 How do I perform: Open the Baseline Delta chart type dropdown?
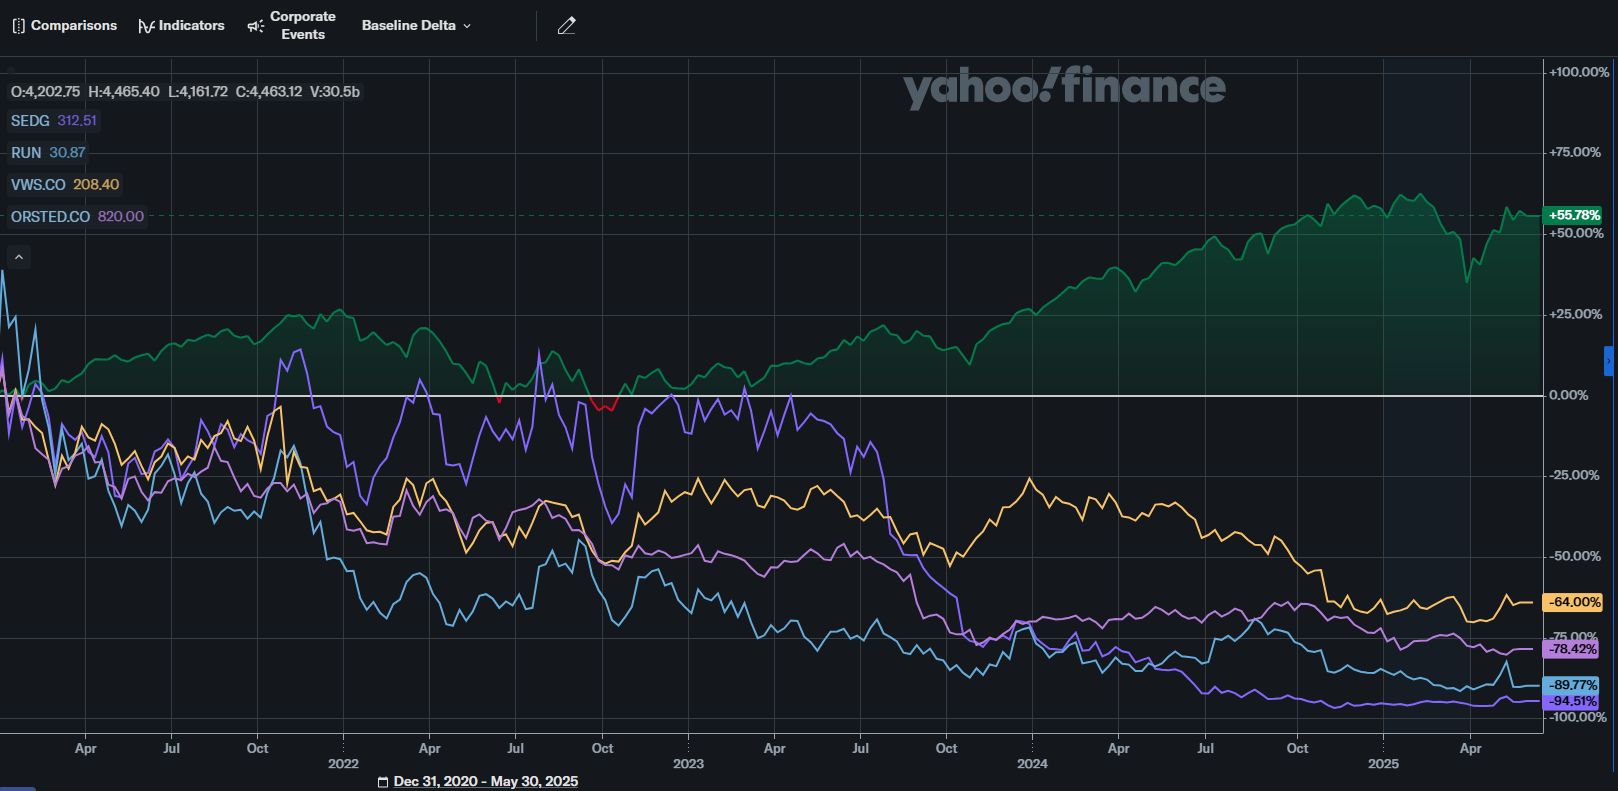[x=416, y=26]
